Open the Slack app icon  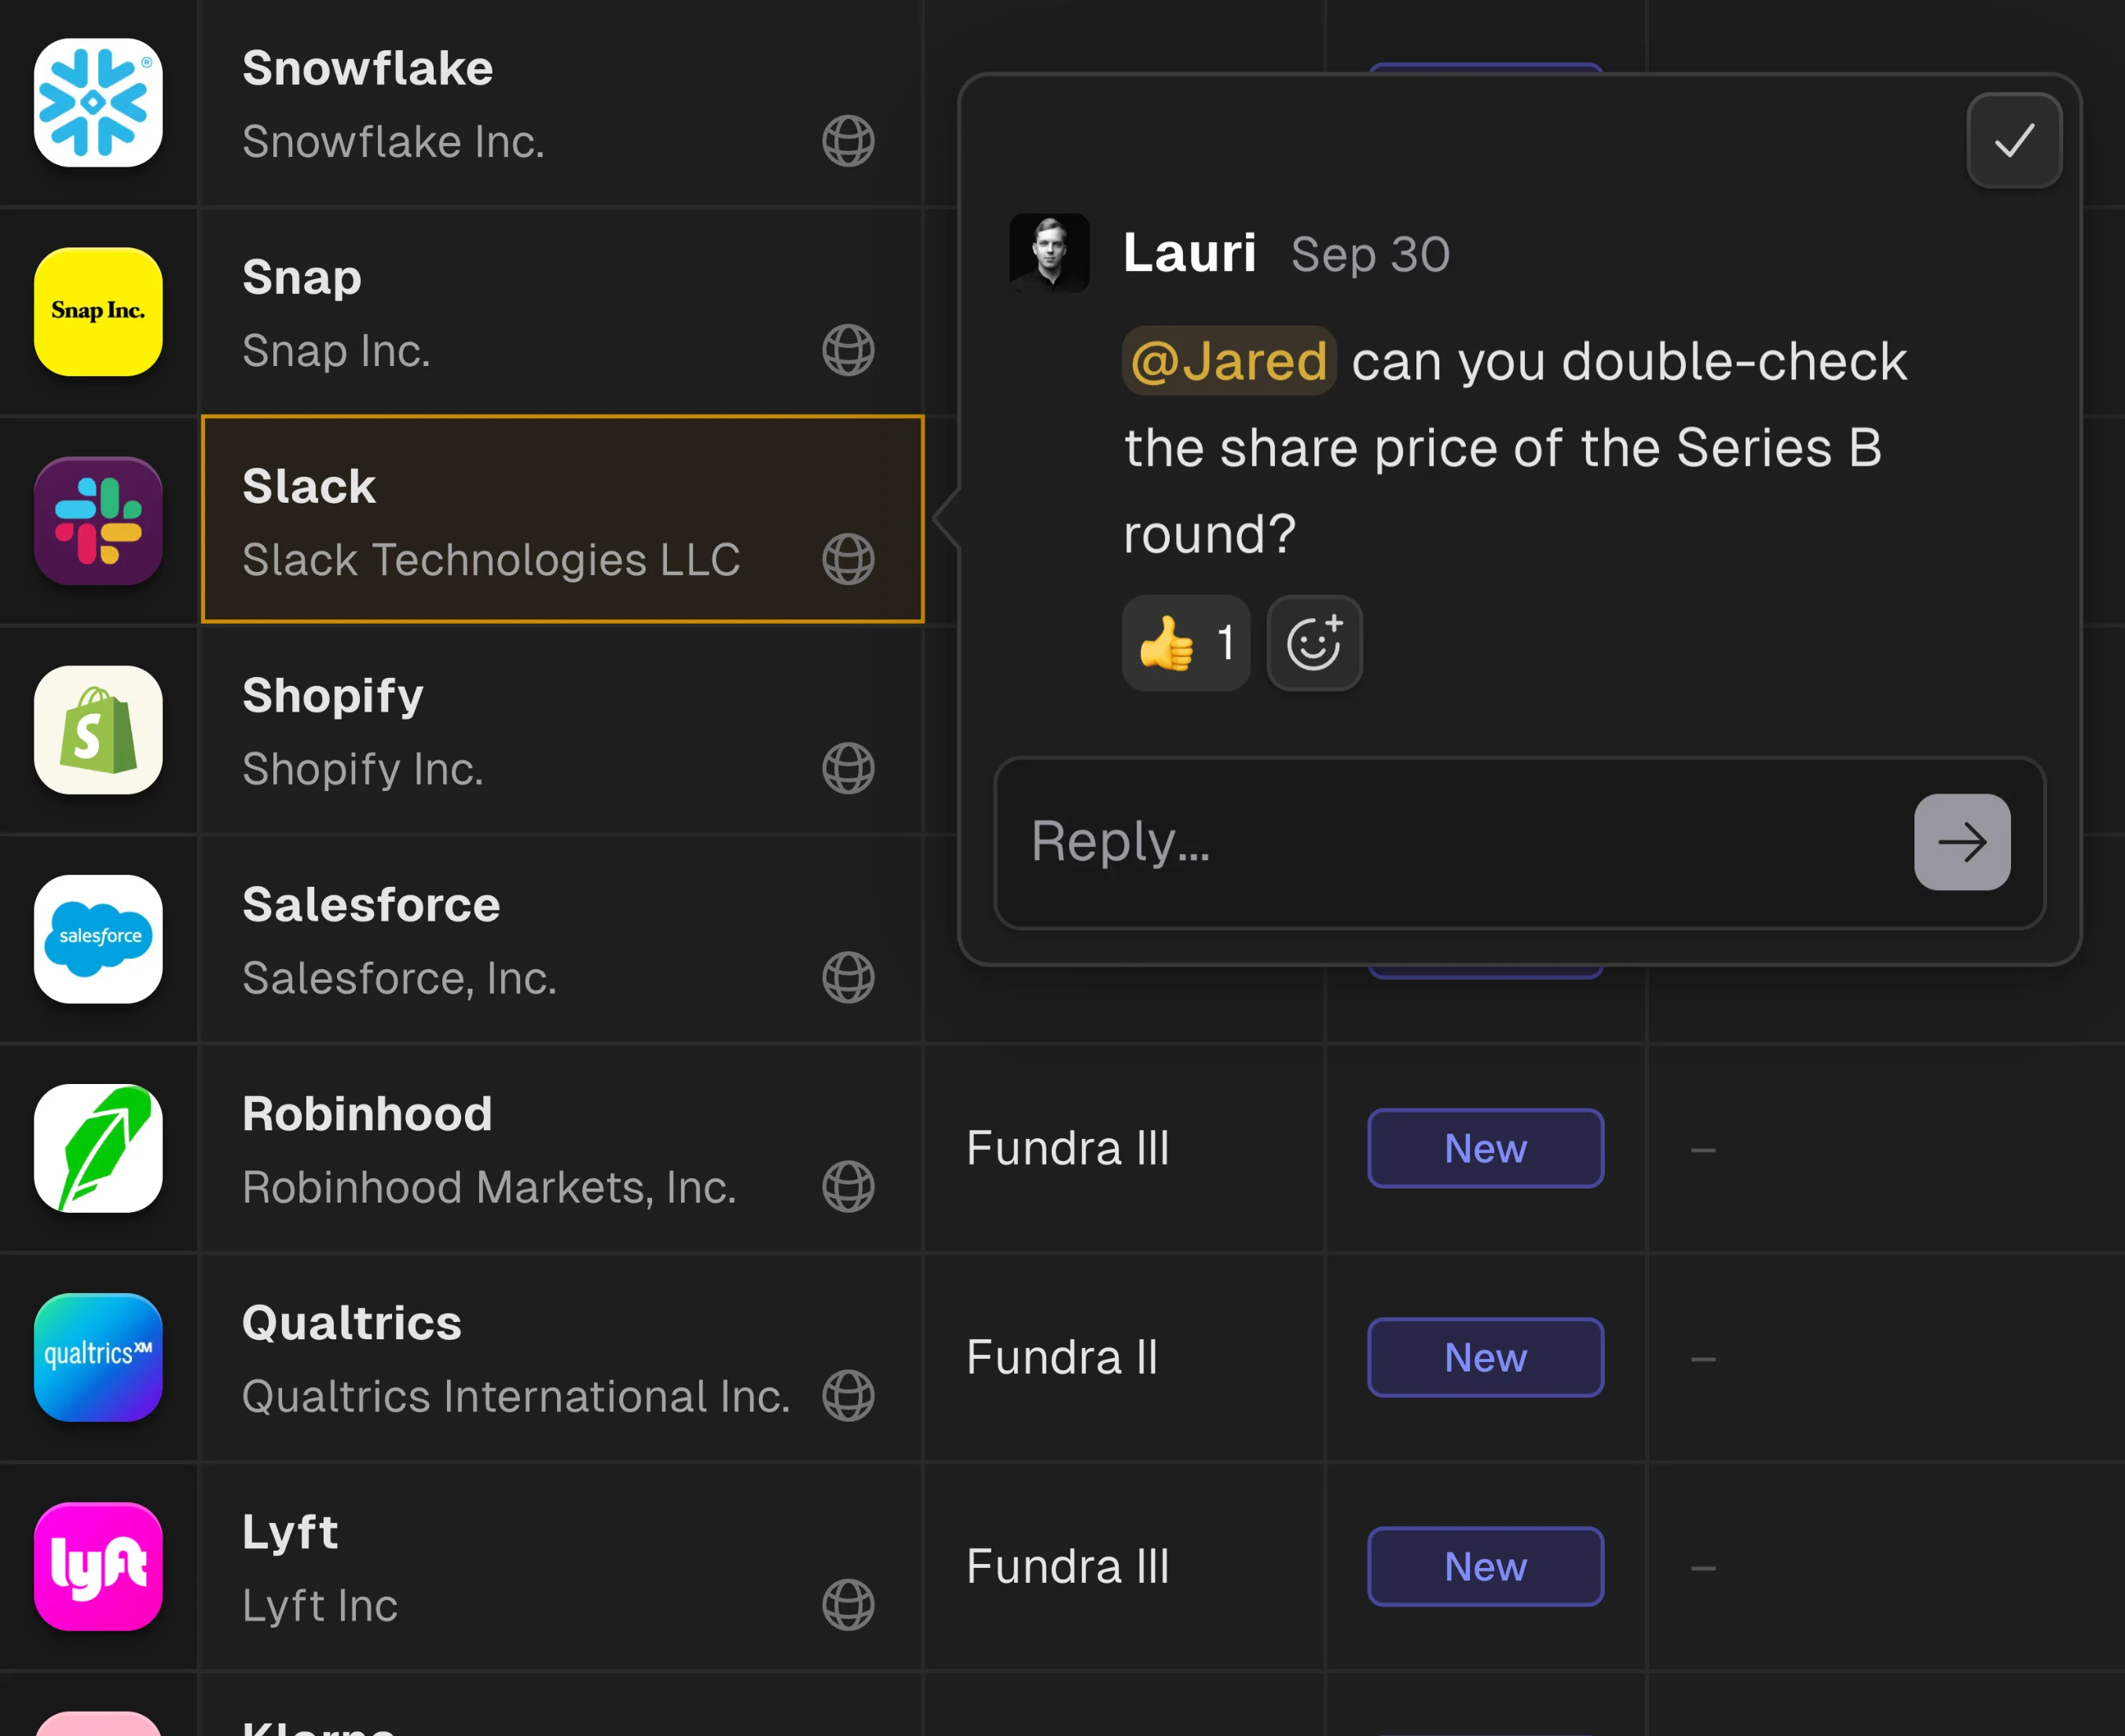pos(98,521)
